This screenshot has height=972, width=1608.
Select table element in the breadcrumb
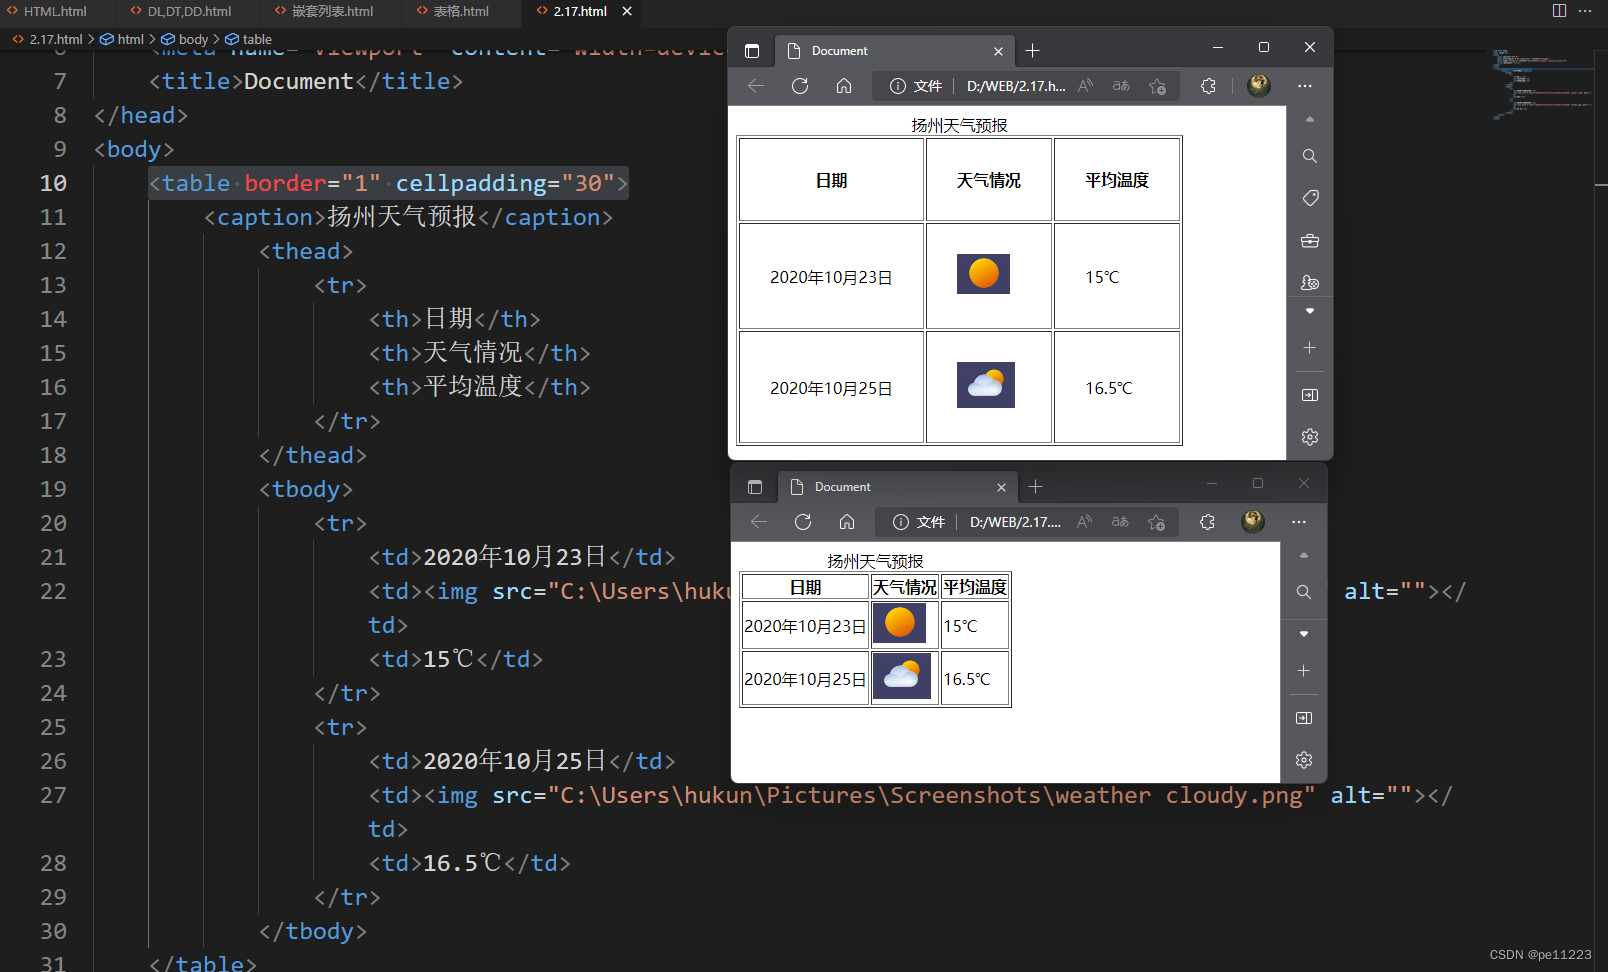coord(249,39)
